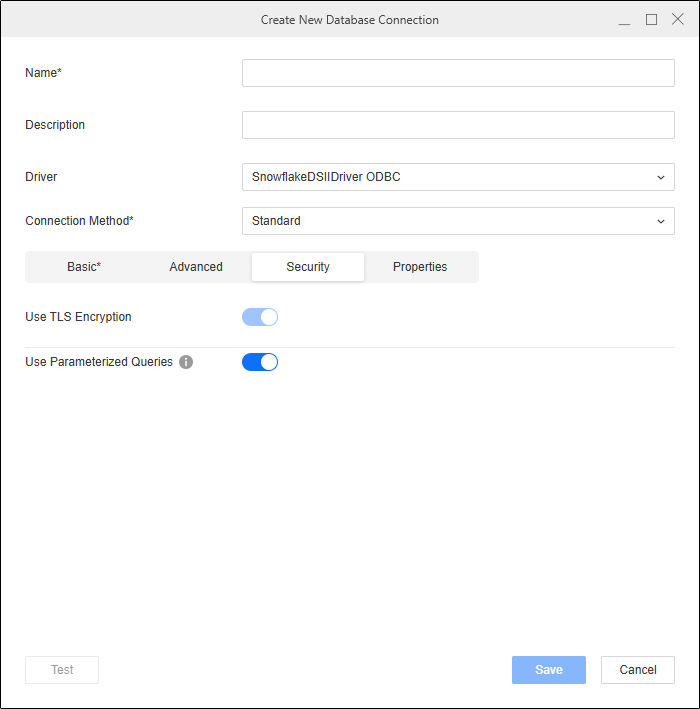Maximize the Create New Database Connection window
Screen dimensions: 700x709
[x=651, y=19]
